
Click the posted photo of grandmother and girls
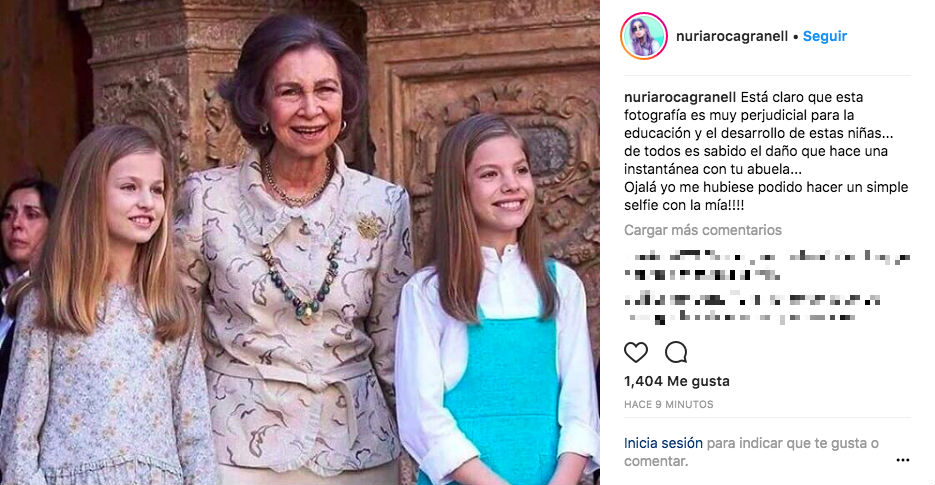click(300, 242)
